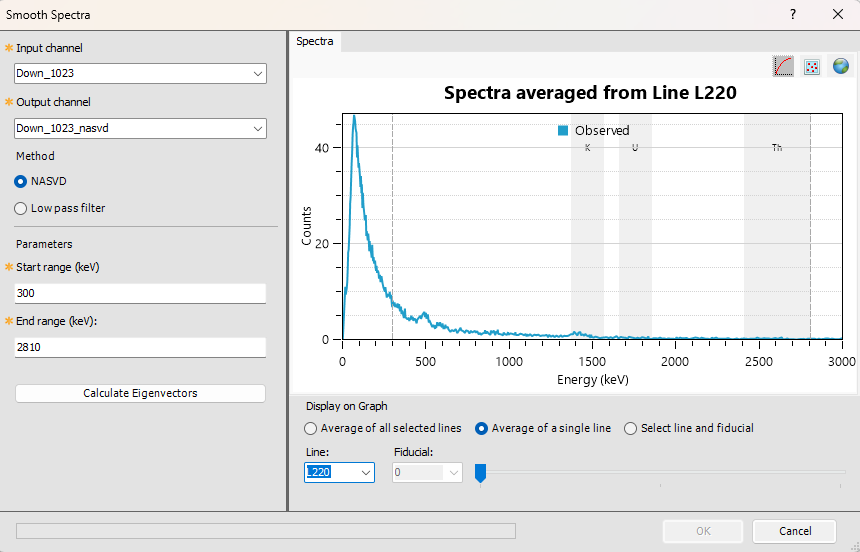Click the Observed legend color marker
The height and width of the screenshot is (552, 860).
click(563, 130)
